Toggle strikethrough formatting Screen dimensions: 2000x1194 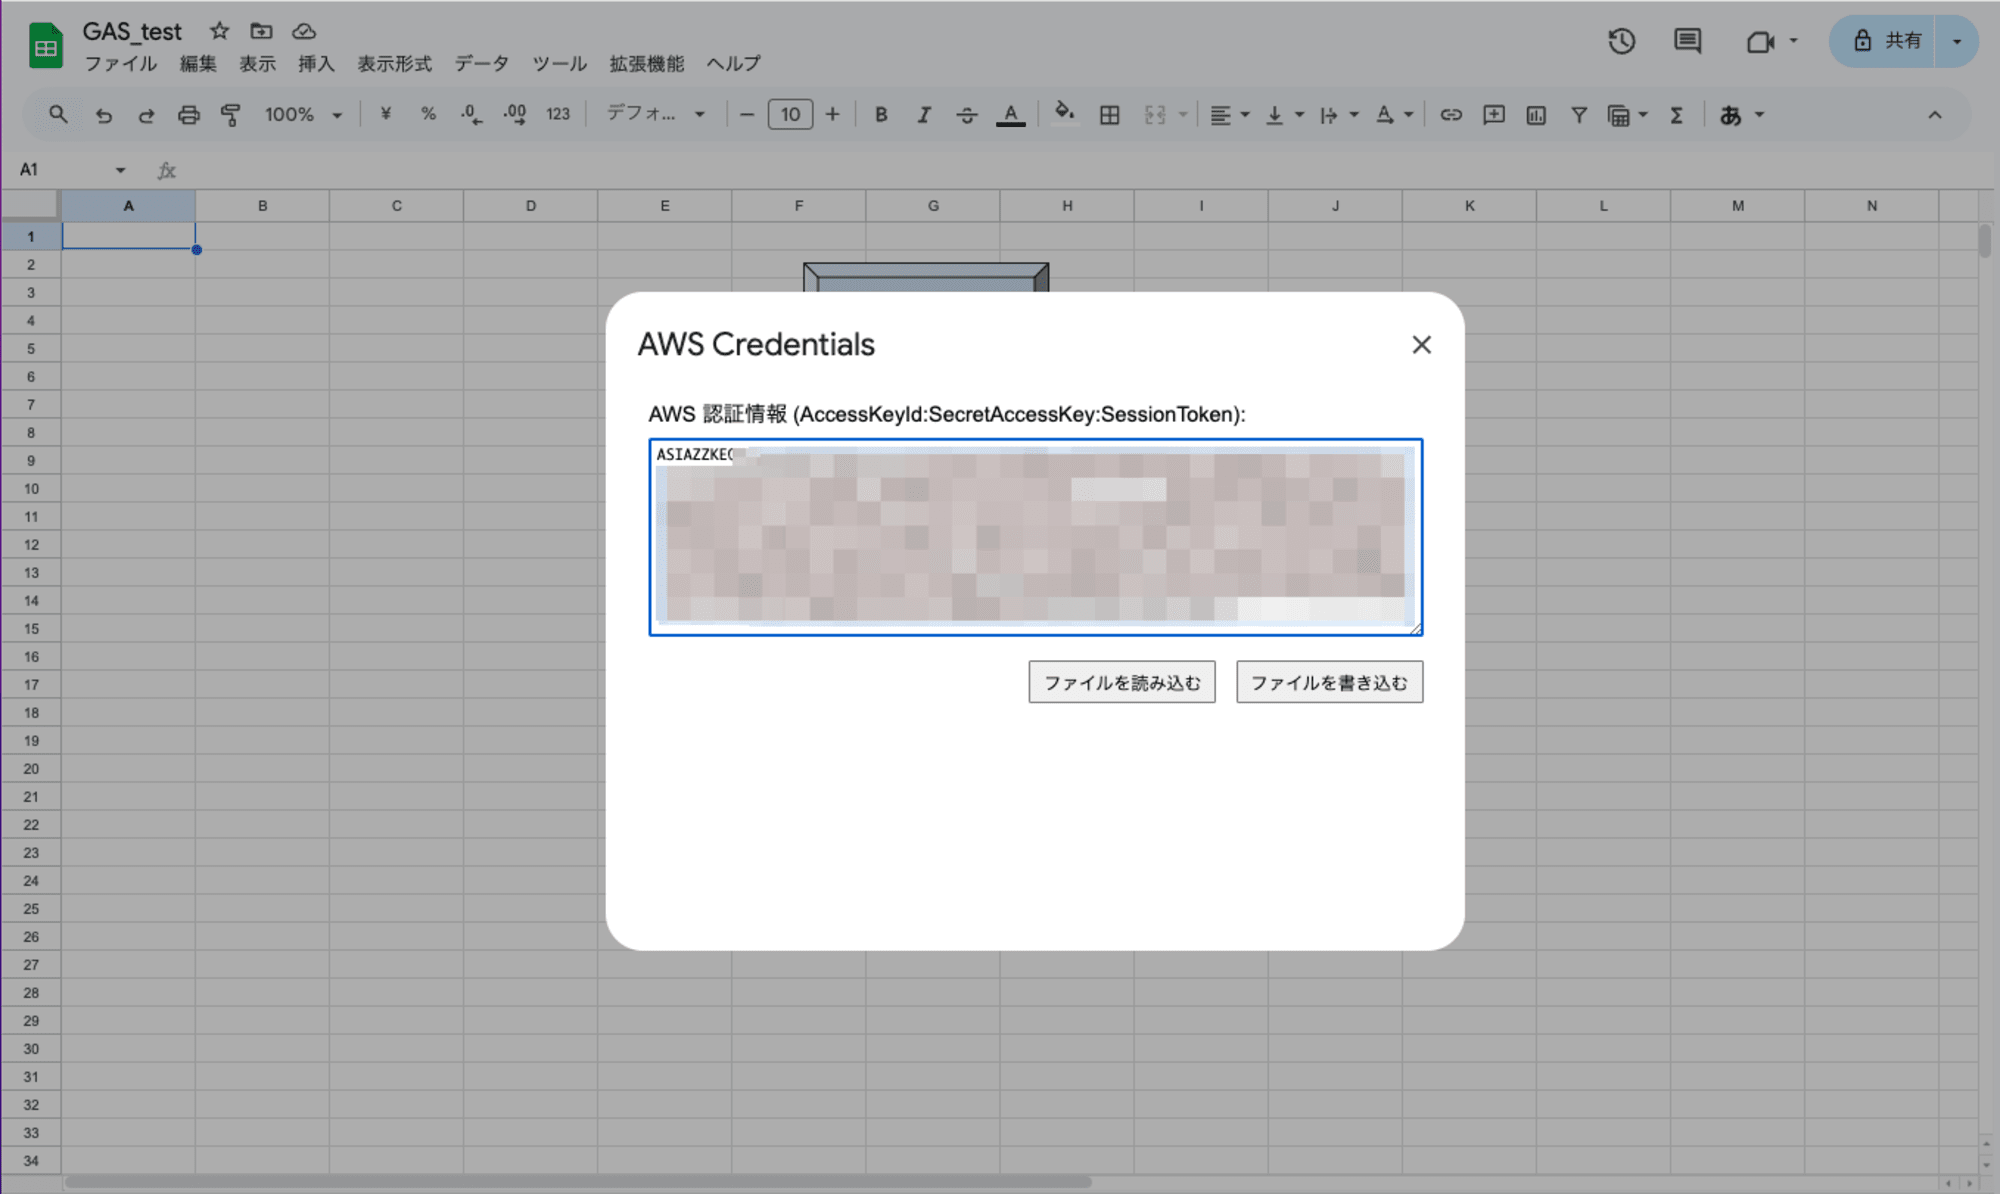click(x=966, y=115)
